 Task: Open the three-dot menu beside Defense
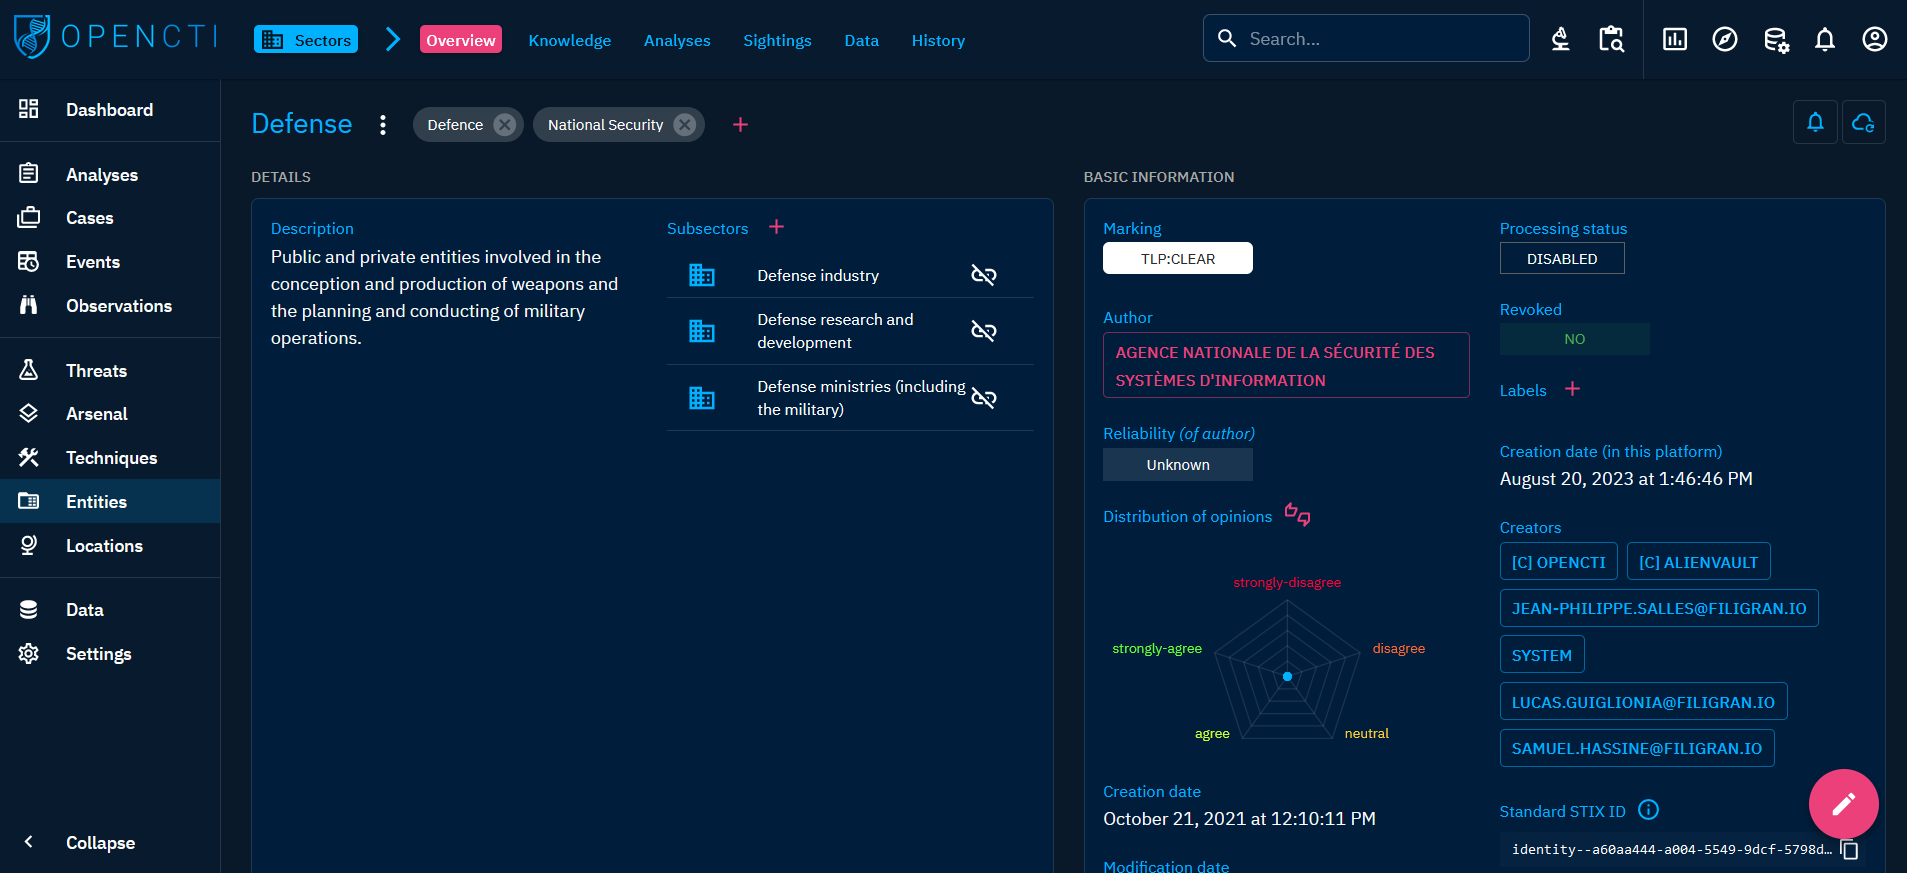point(383,125)
